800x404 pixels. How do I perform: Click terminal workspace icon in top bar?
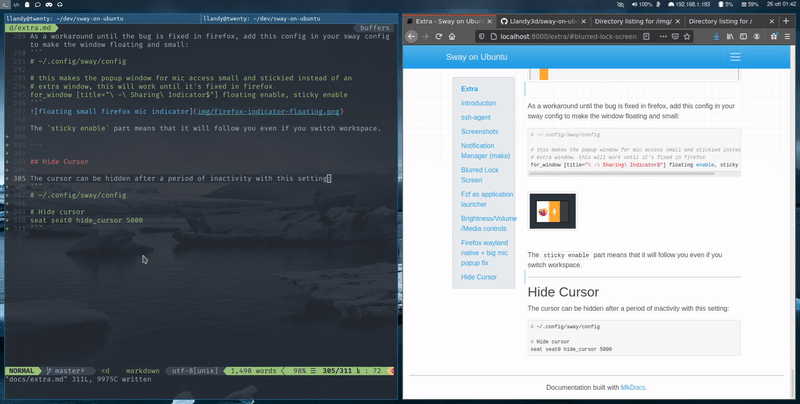pyautogui.click(x=5, y=4)
